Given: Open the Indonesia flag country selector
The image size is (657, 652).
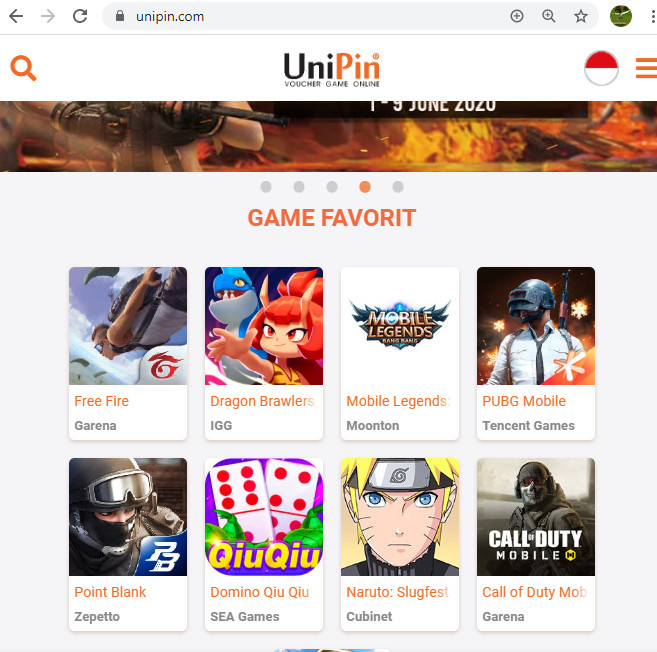Looking at the screenshot, I should pyautogui.click(x=601, y=68).
